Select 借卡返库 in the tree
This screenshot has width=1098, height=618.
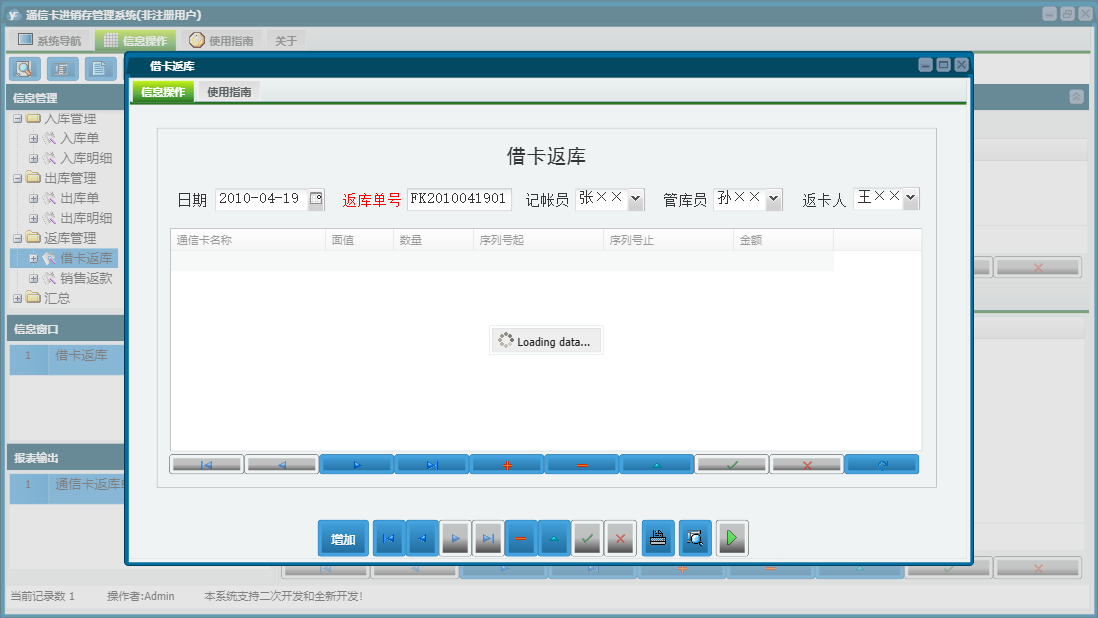click(x=85, y=258)
